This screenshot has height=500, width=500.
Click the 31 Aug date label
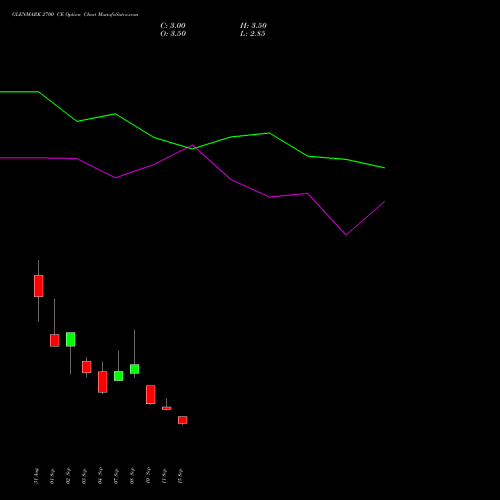point(36,476)
